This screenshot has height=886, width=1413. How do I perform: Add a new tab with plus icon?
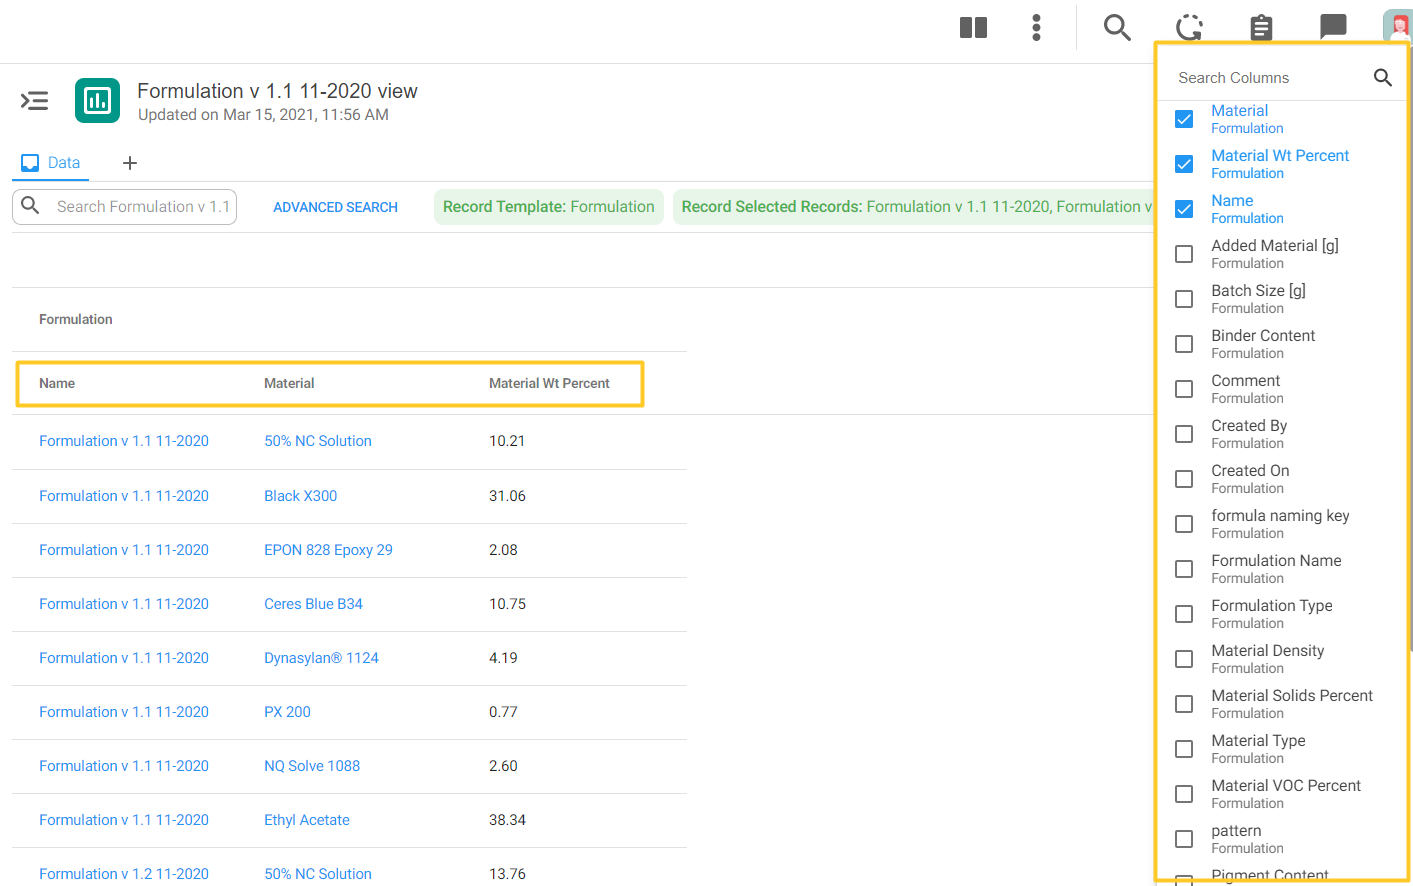click(x=129, y=163)
